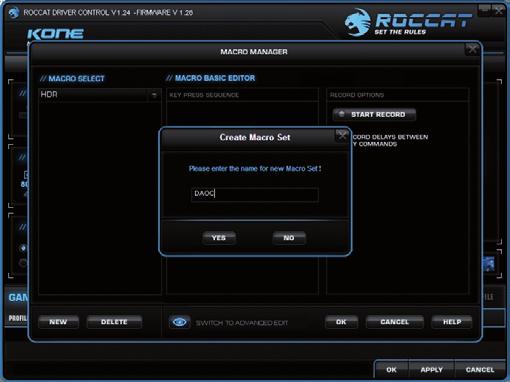Close the Macro Manager window
Image resolution: width=510 pixels, height=382 pixels.
(472, 50)
